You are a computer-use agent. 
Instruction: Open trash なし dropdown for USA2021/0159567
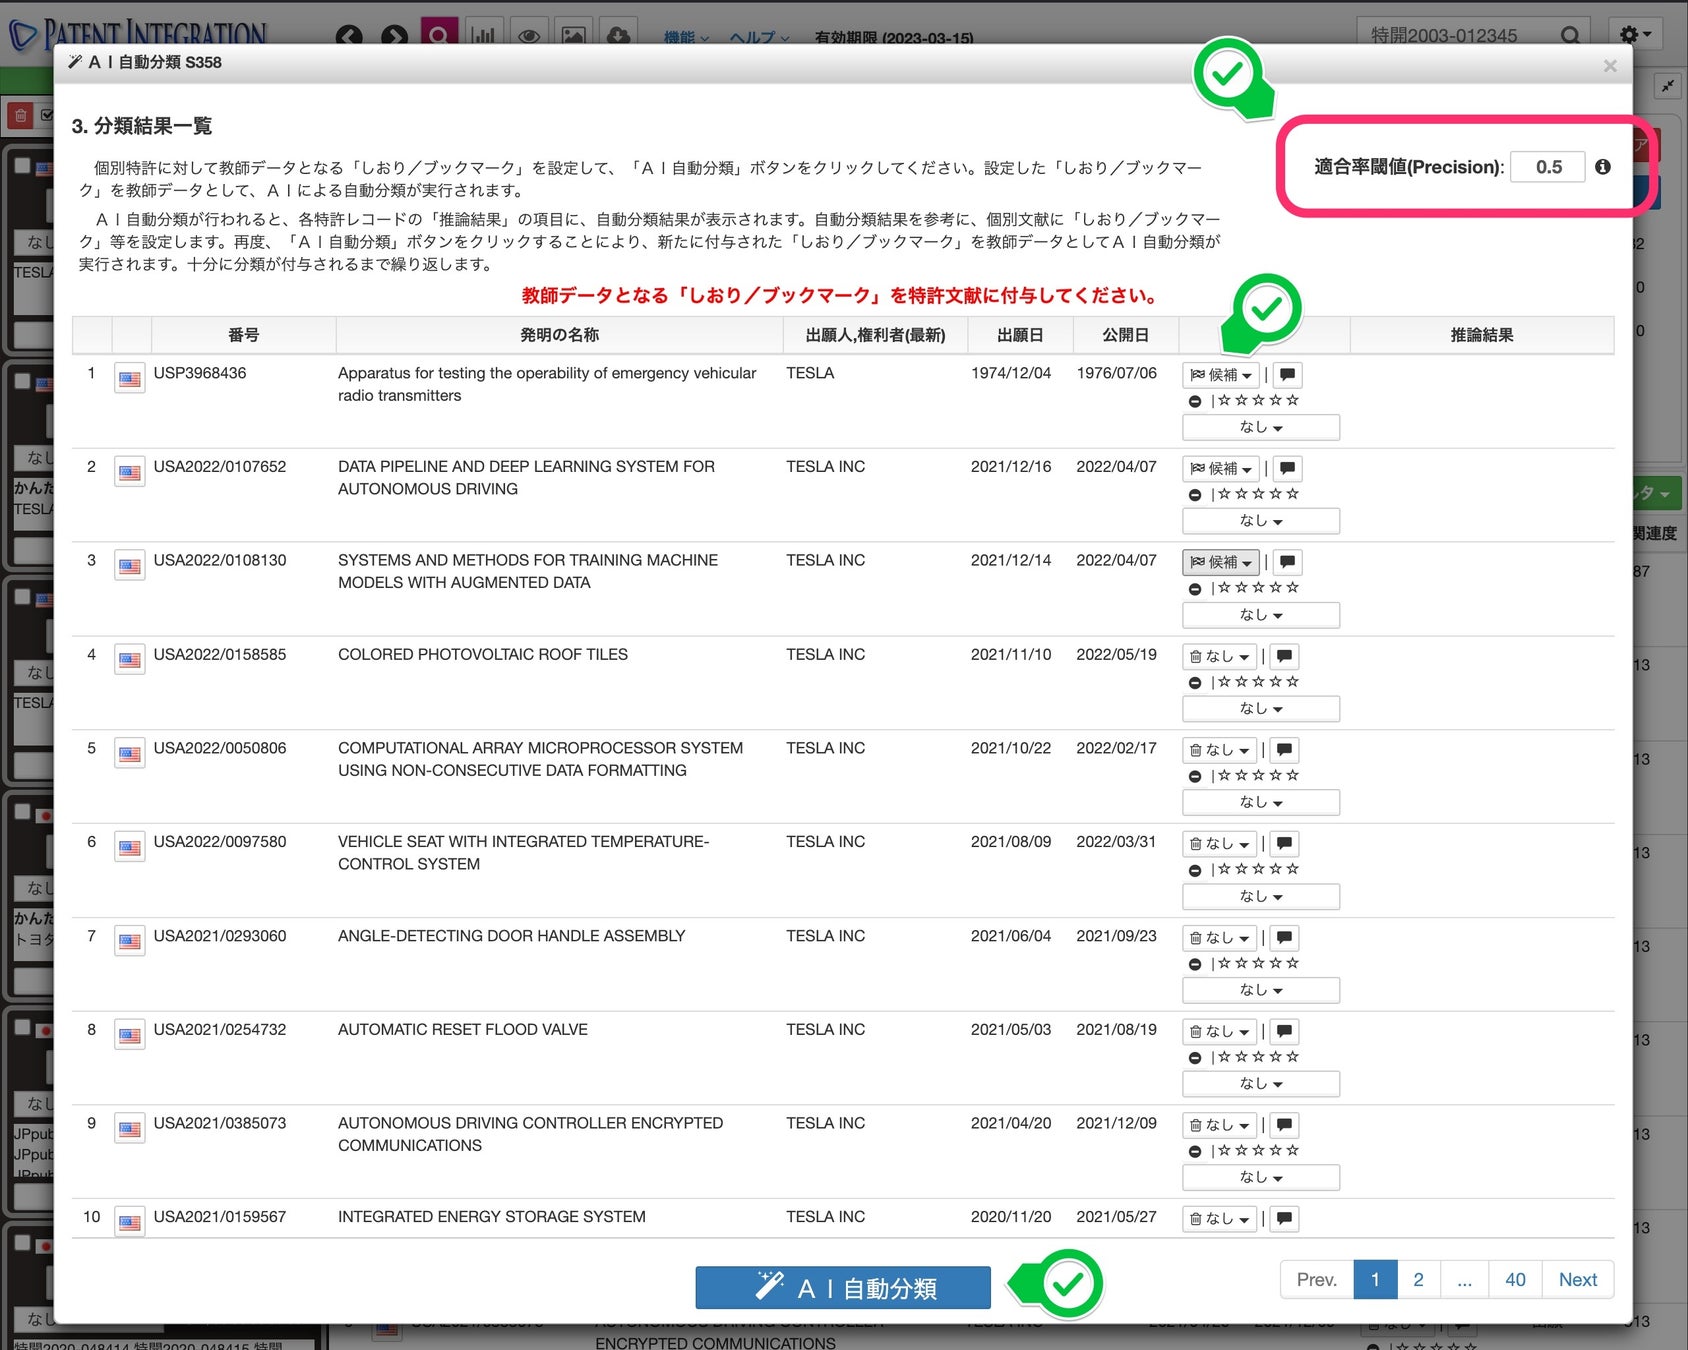(1219, 1219)
